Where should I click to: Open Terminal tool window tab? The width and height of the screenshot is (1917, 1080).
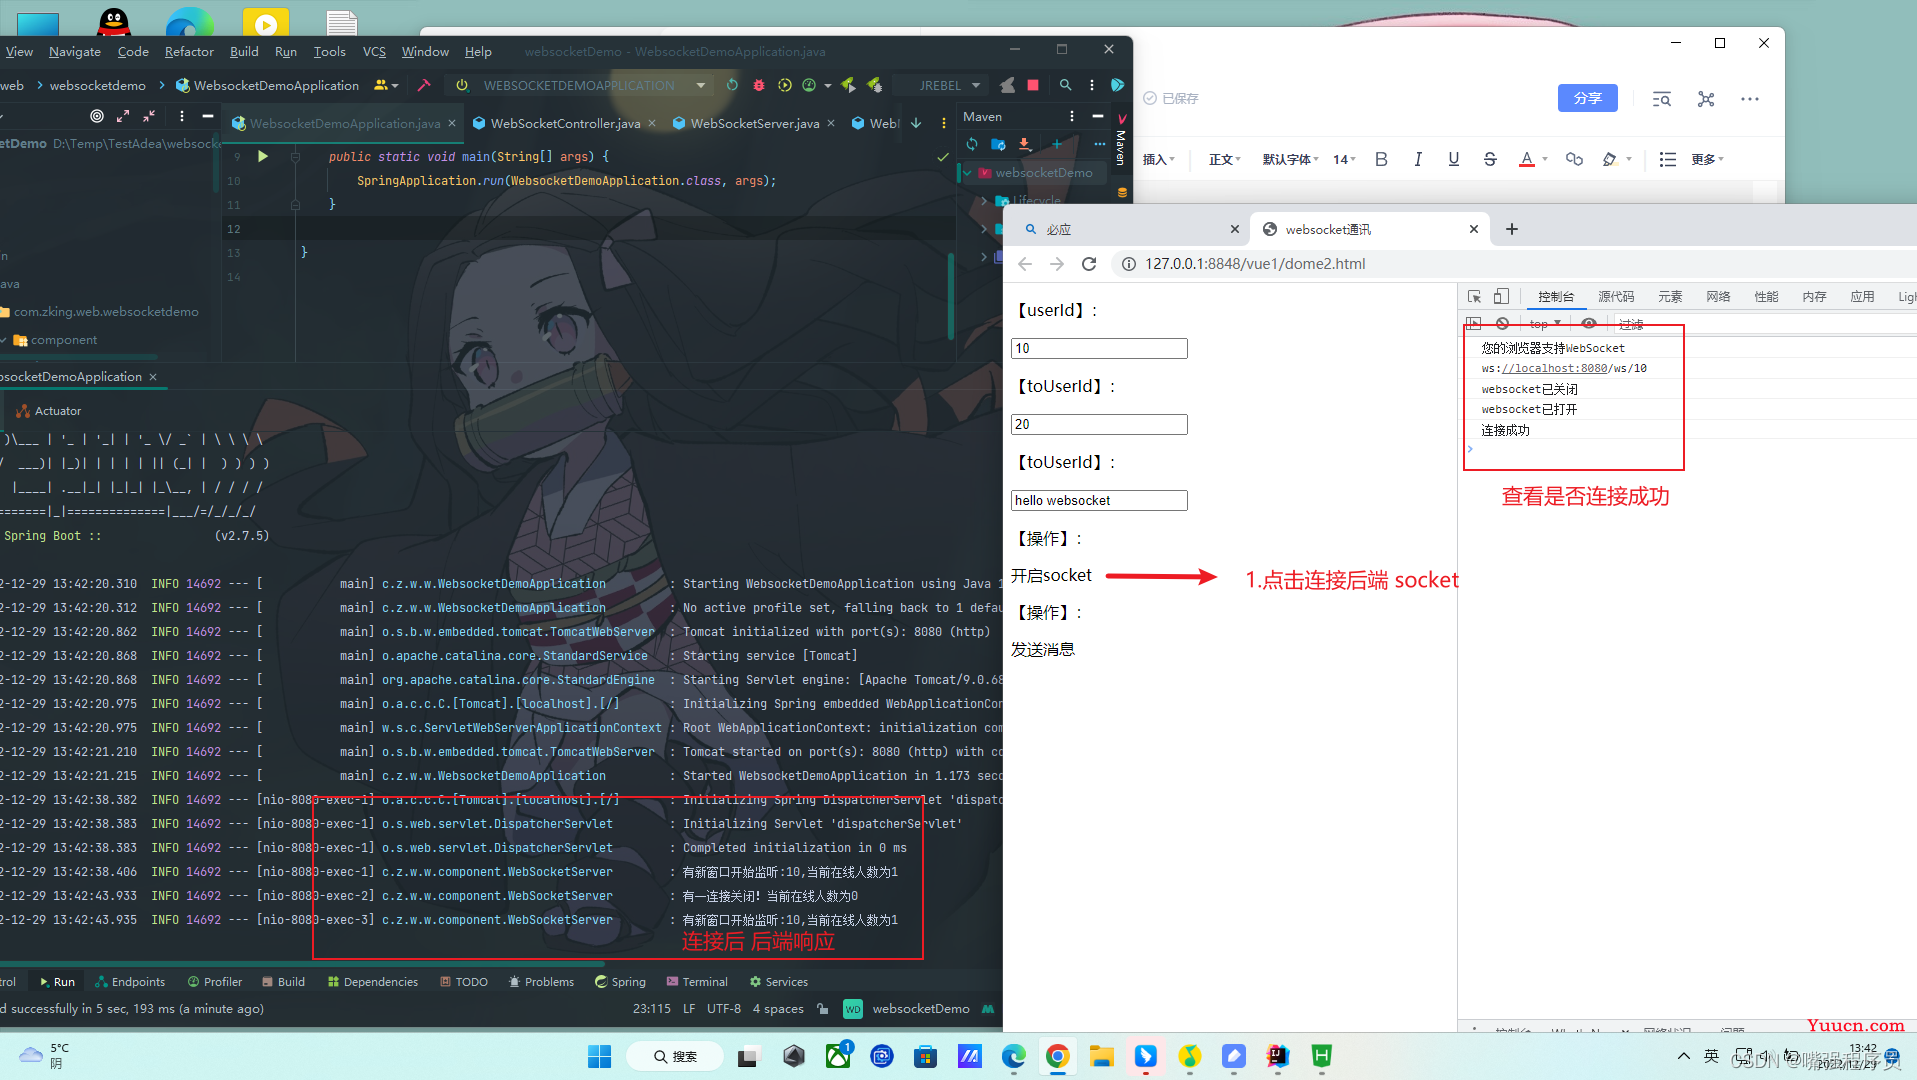697,982
